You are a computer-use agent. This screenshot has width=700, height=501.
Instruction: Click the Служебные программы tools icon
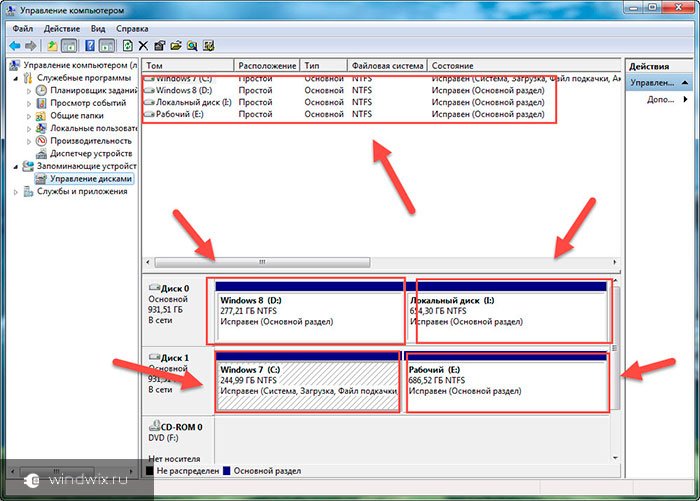(x=28, y=78)
